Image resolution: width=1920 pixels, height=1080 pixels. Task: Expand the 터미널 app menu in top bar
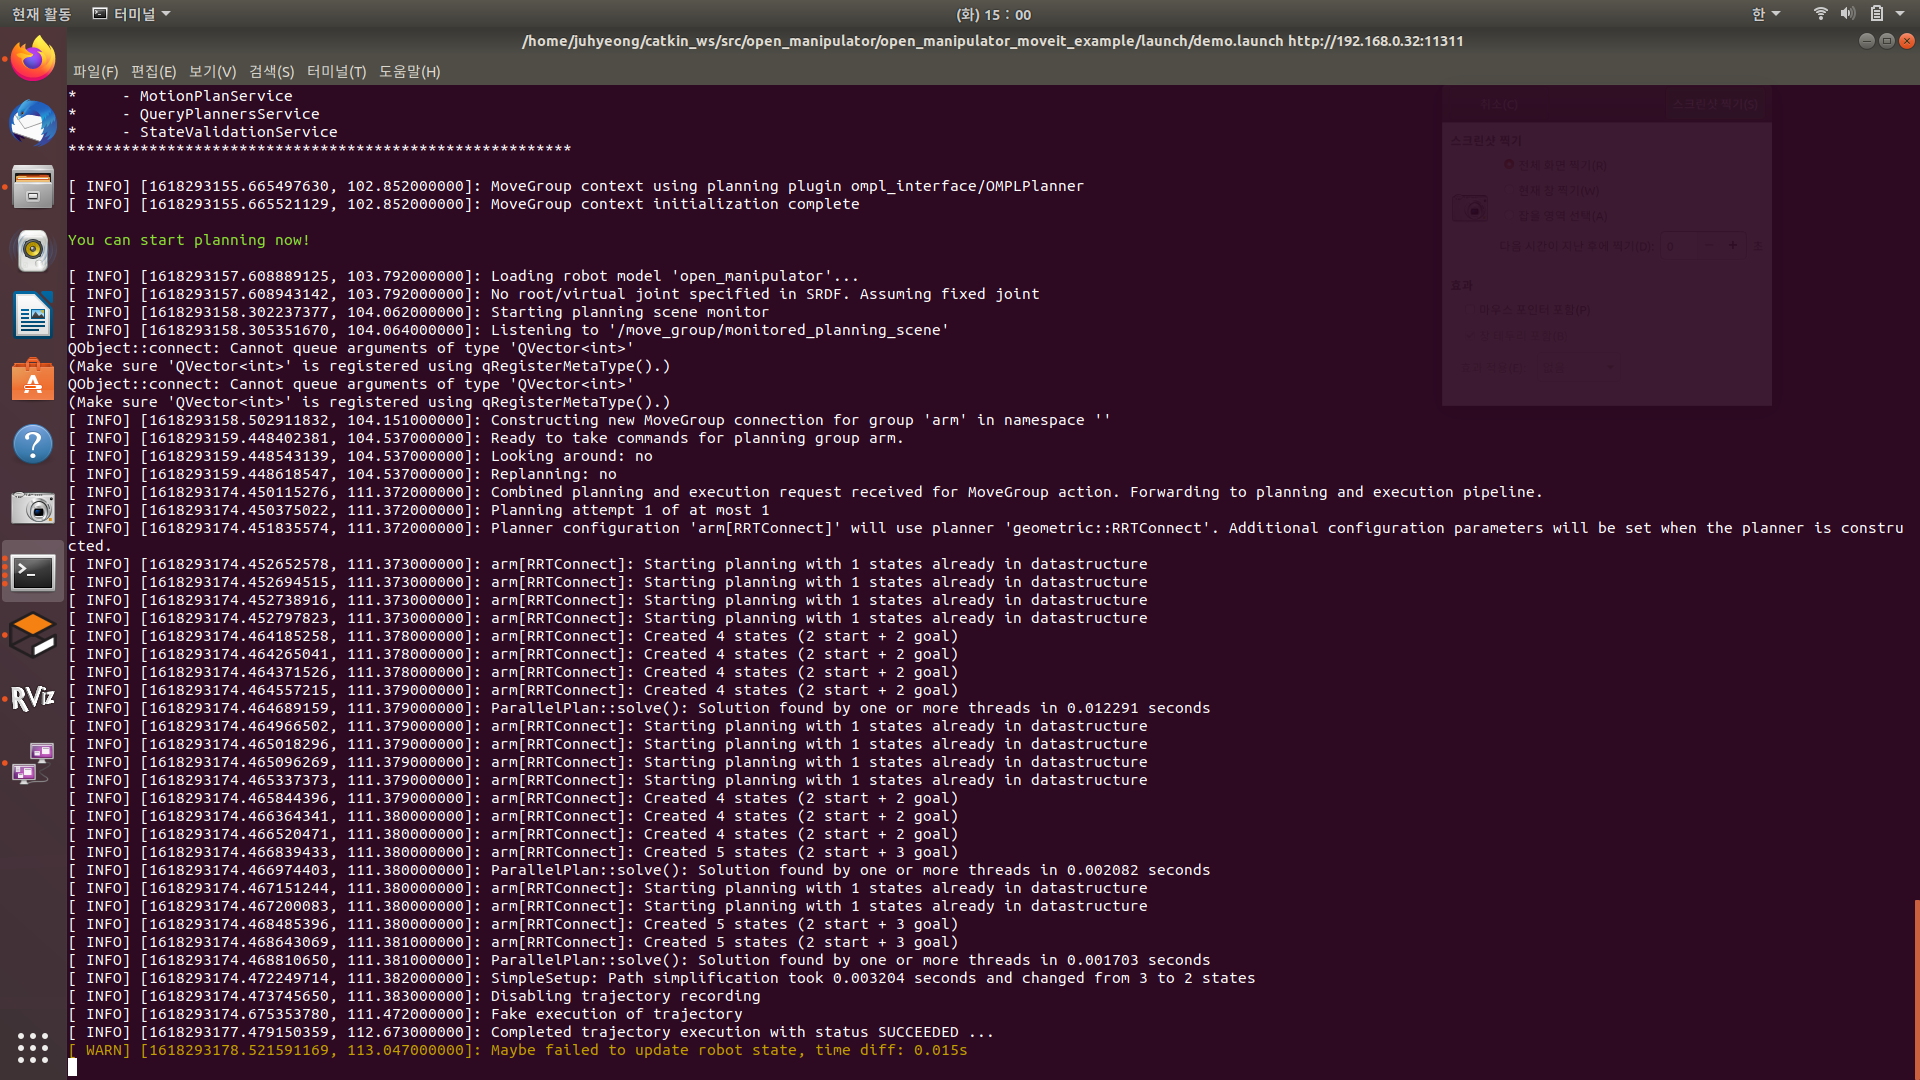(x=131, y=14)
